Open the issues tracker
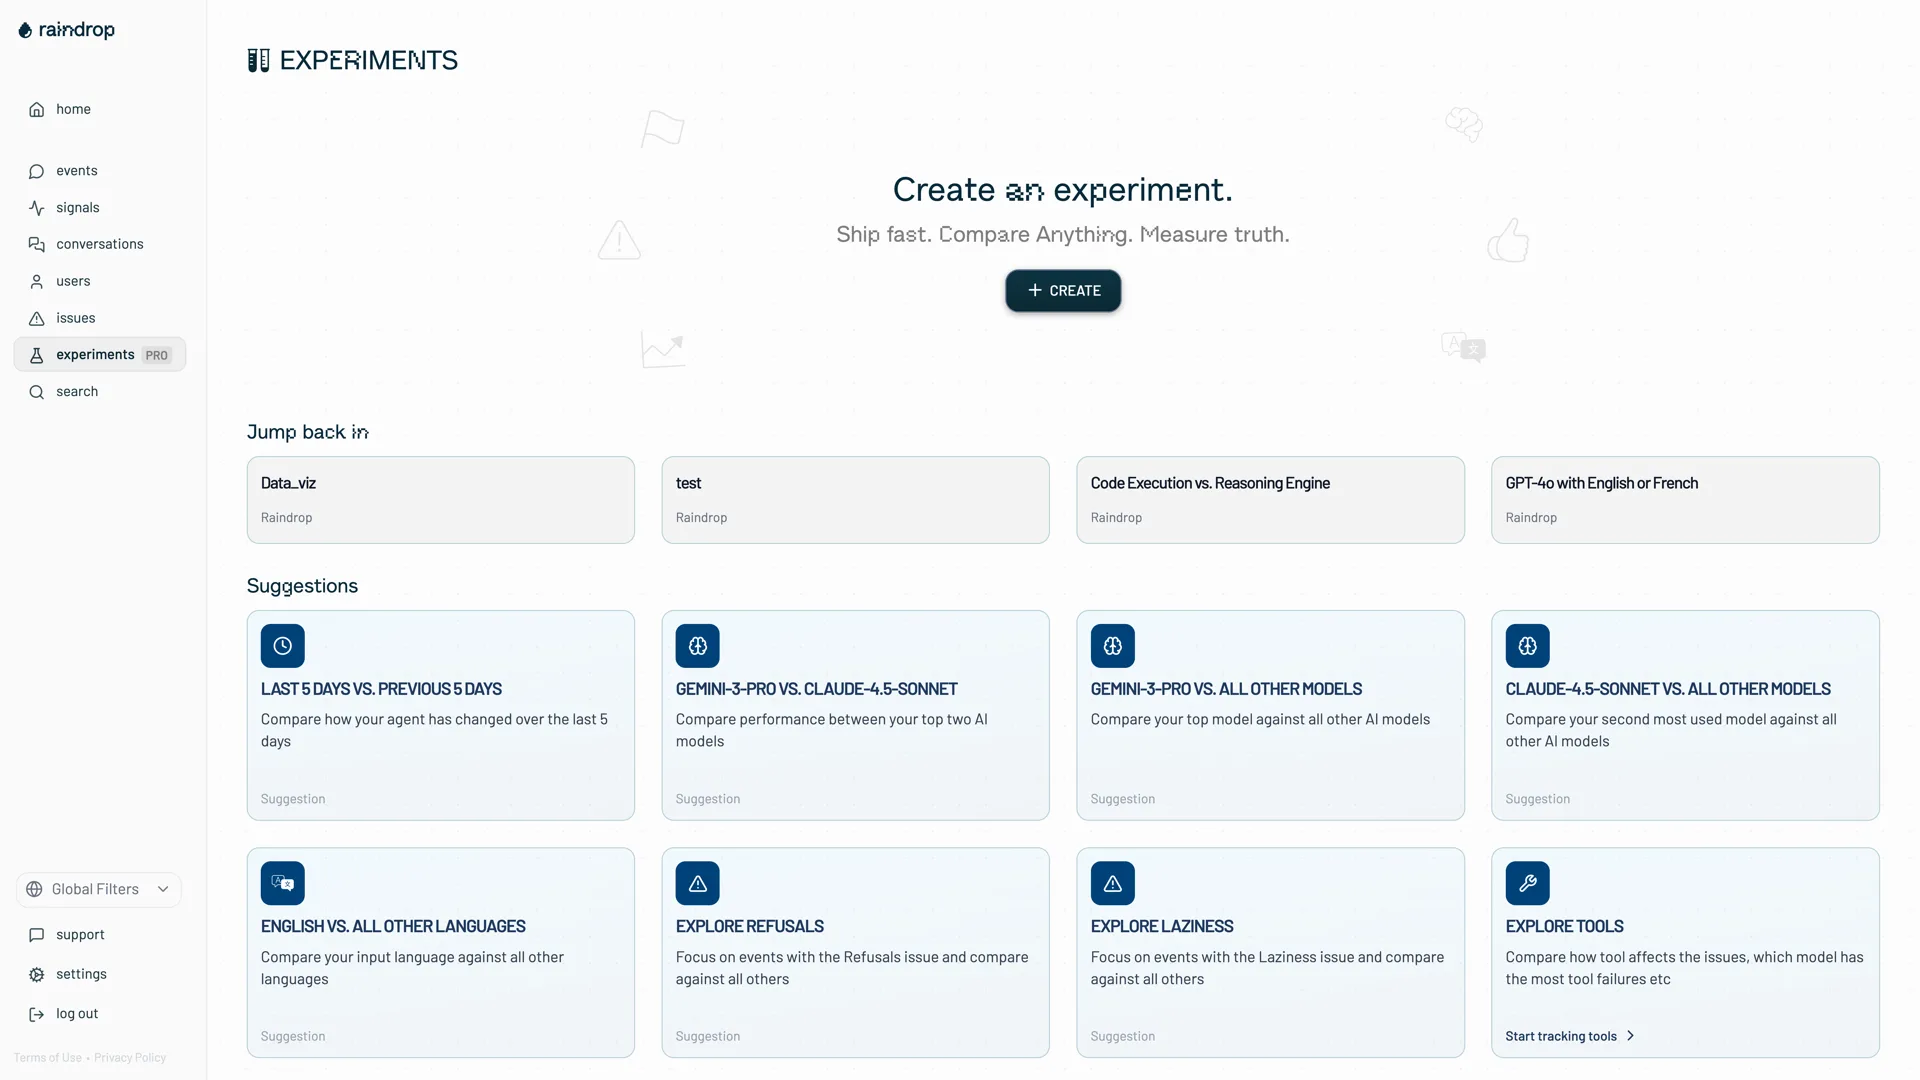This screenshot has height=1080, width=1920. coord(76,318)
